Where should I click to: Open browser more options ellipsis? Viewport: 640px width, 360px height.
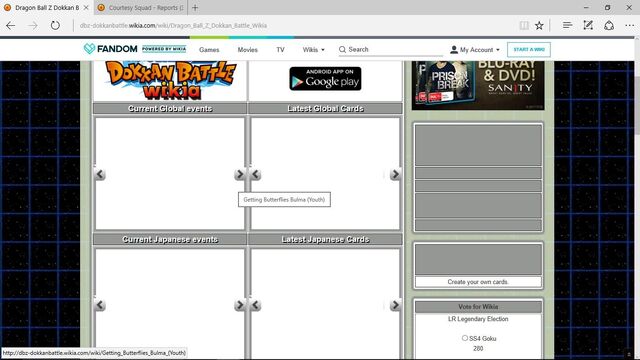click(629, 25)
